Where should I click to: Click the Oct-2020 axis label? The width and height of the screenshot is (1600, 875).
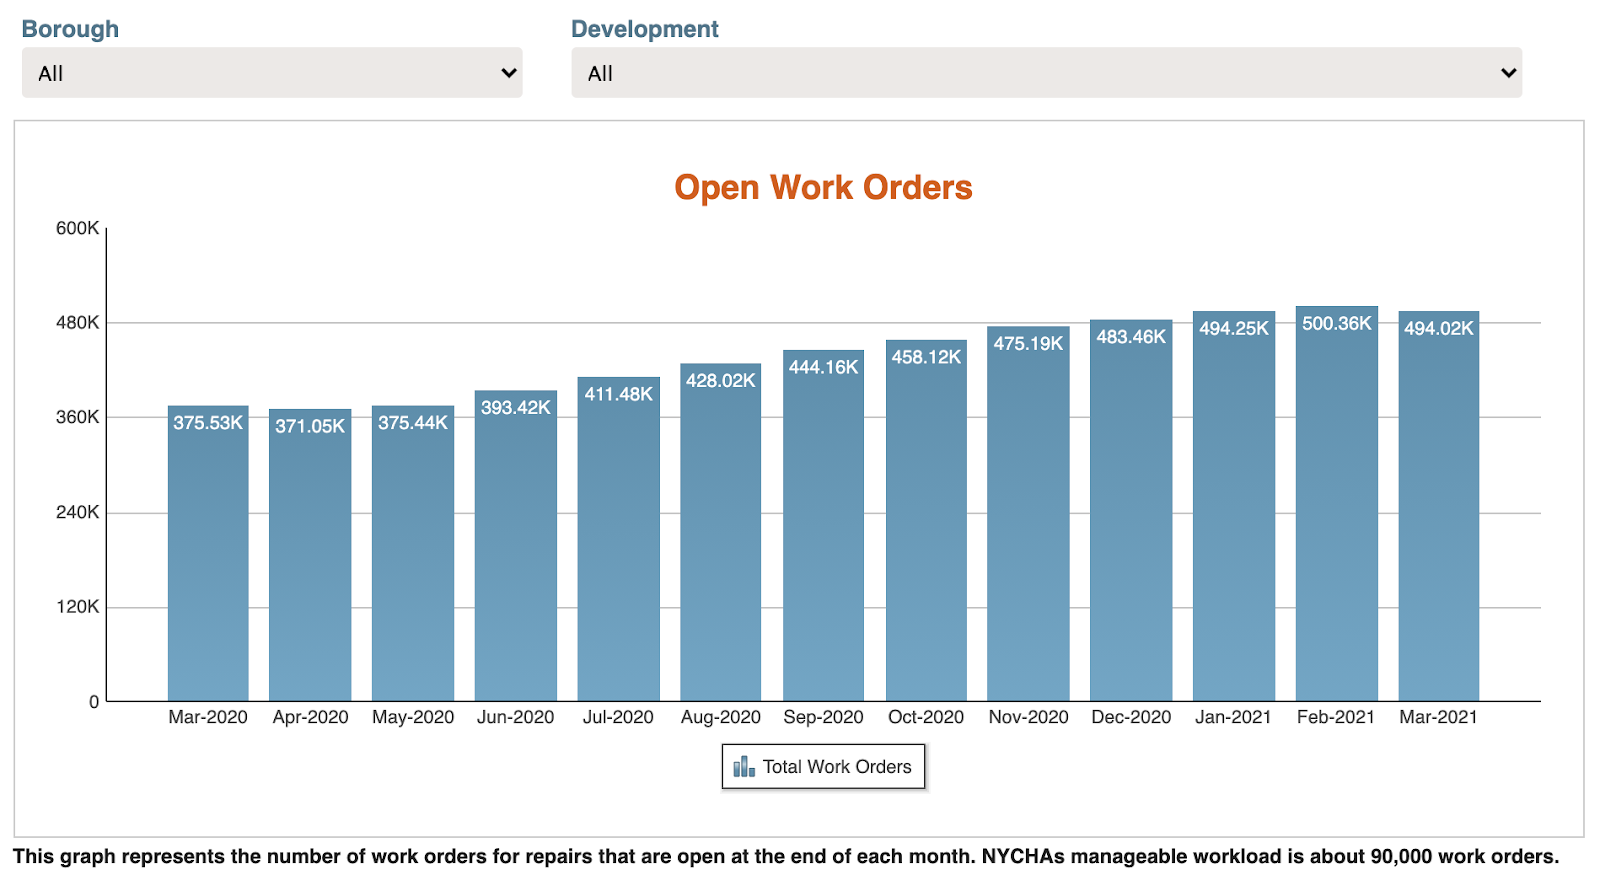pos(926,717)
